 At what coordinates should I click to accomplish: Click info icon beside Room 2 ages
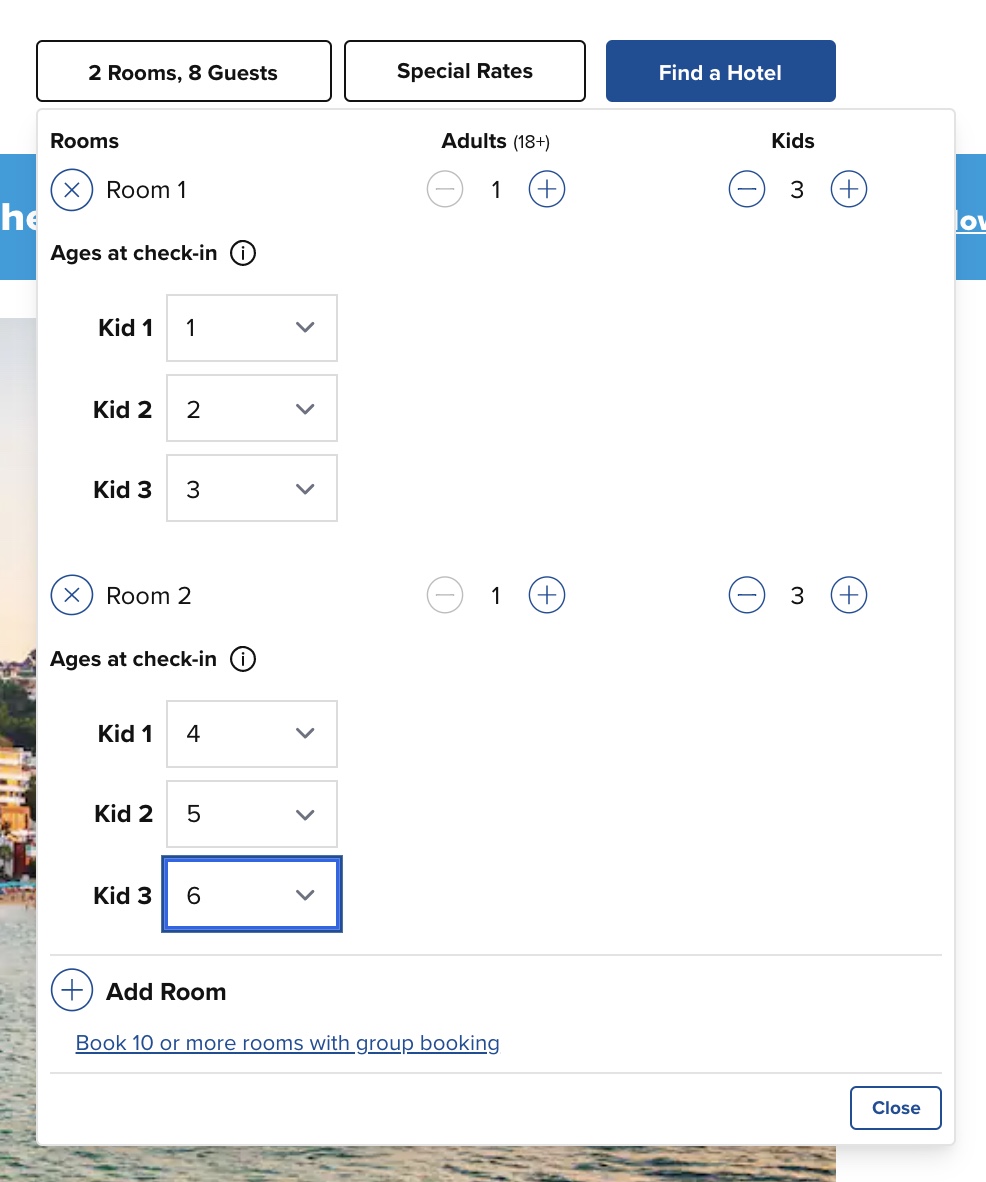point(243,659)
